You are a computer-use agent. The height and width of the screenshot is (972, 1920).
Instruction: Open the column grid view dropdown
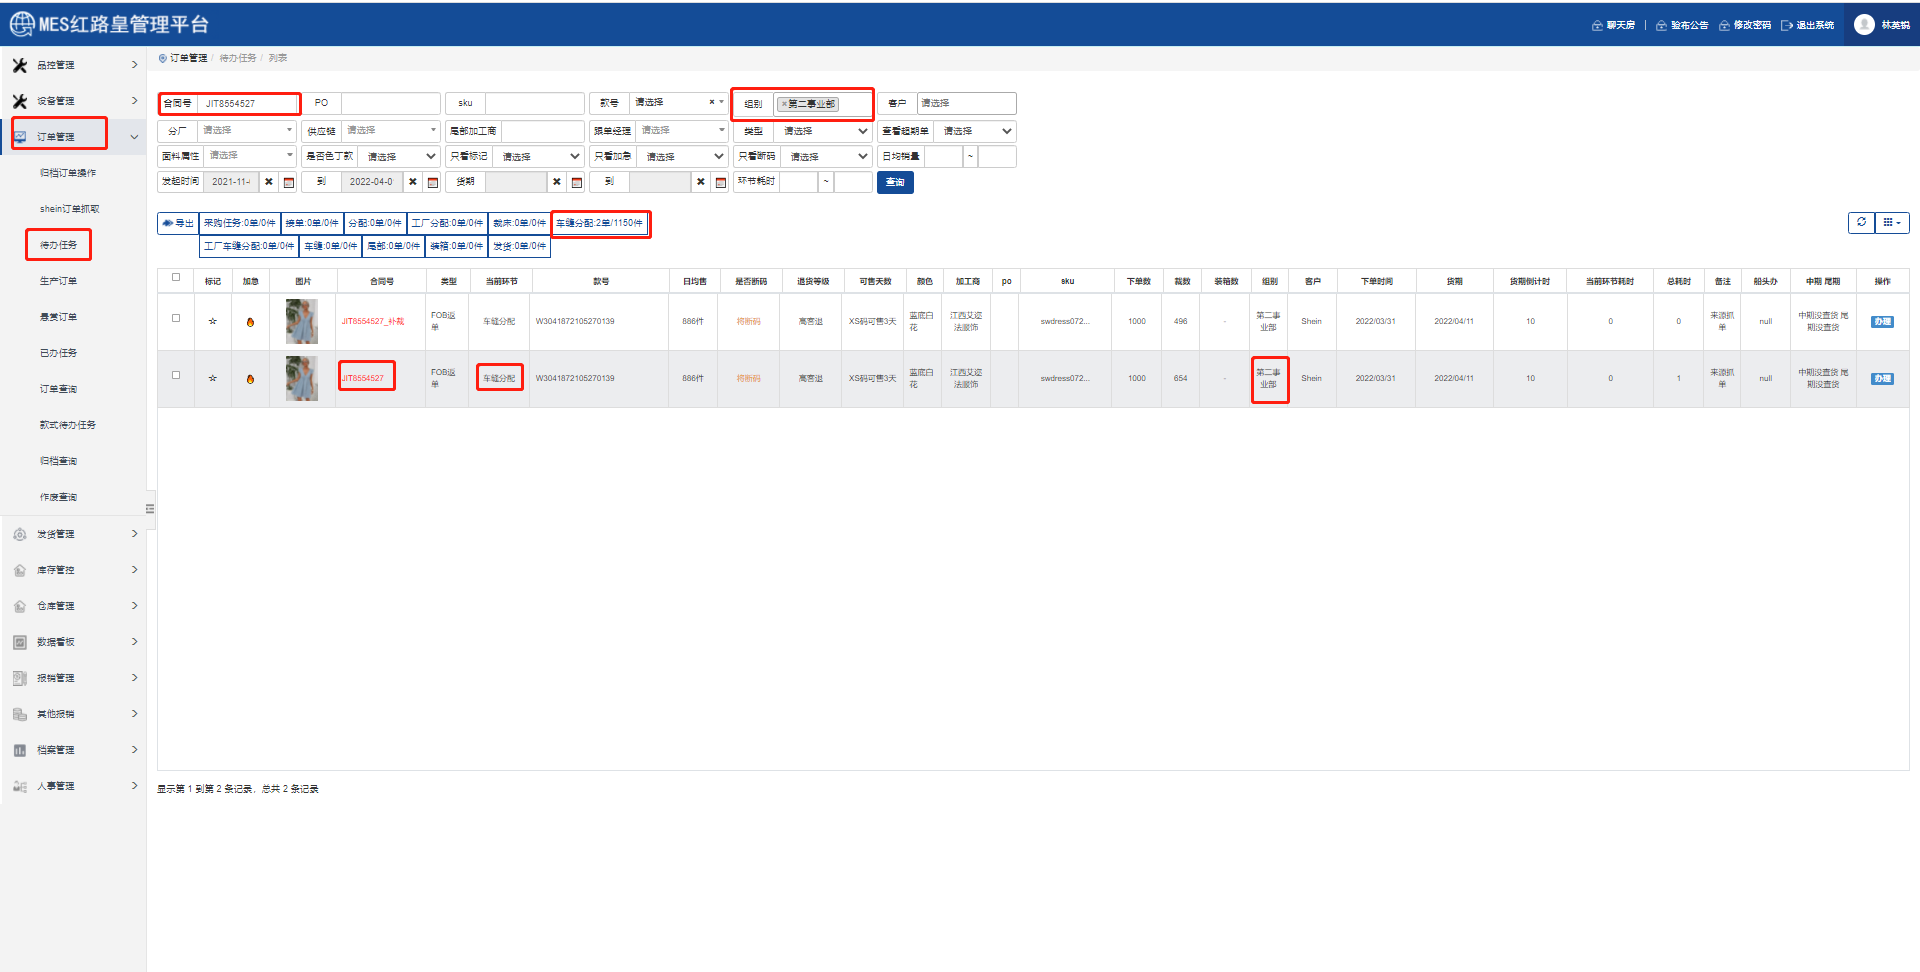tap(1892, 223)
